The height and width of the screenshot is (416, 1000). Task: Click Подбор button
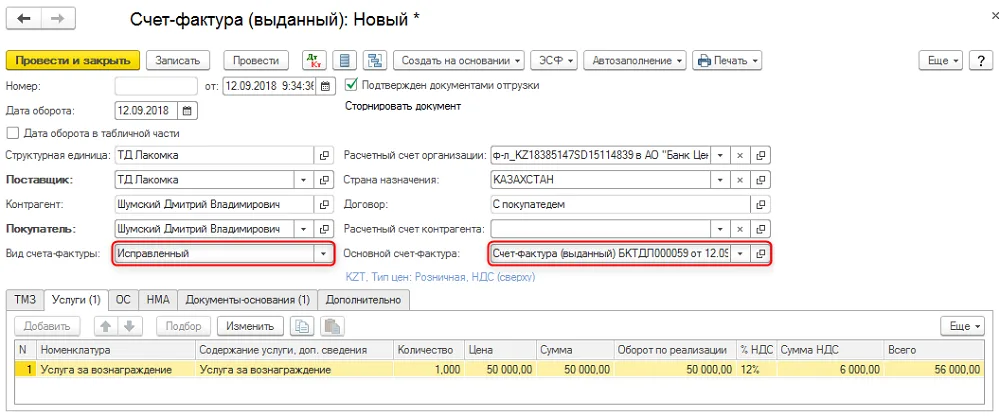tap(184, 326)
